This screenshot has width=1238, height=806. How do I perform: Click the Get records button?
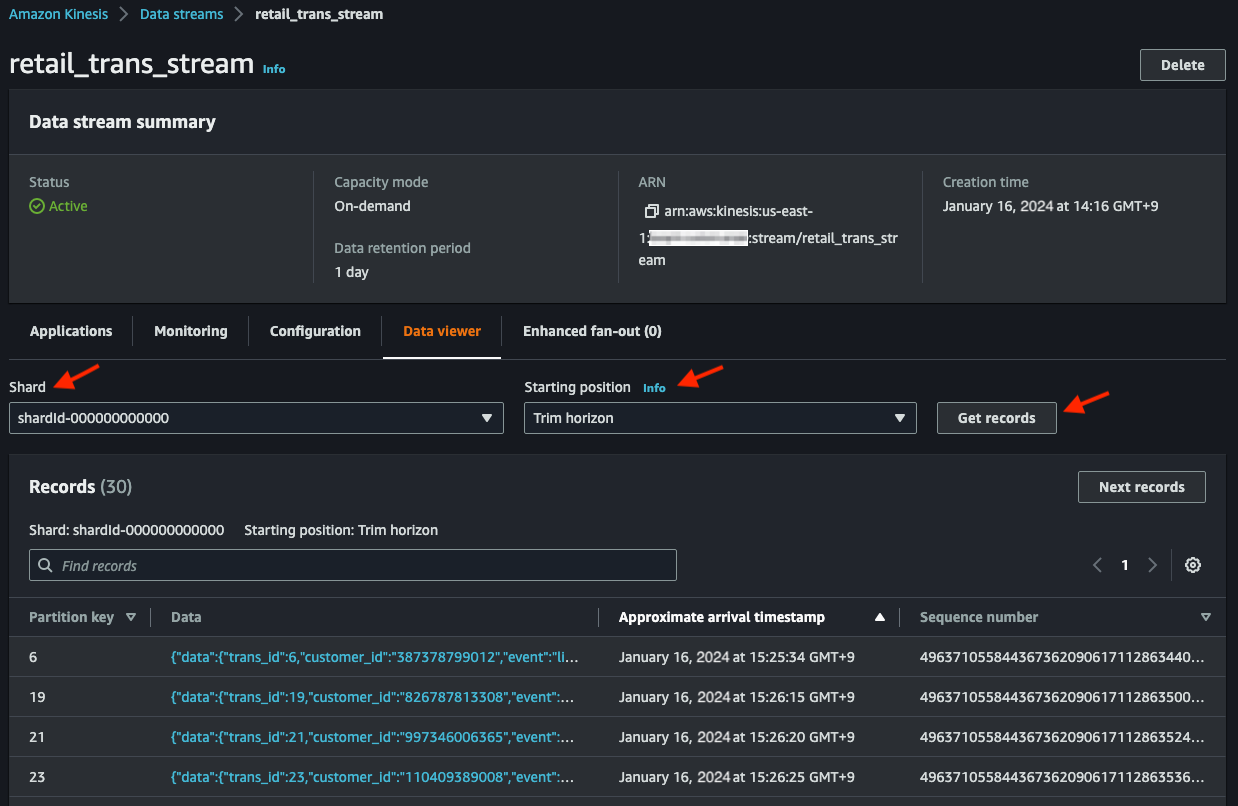[996, 418]
